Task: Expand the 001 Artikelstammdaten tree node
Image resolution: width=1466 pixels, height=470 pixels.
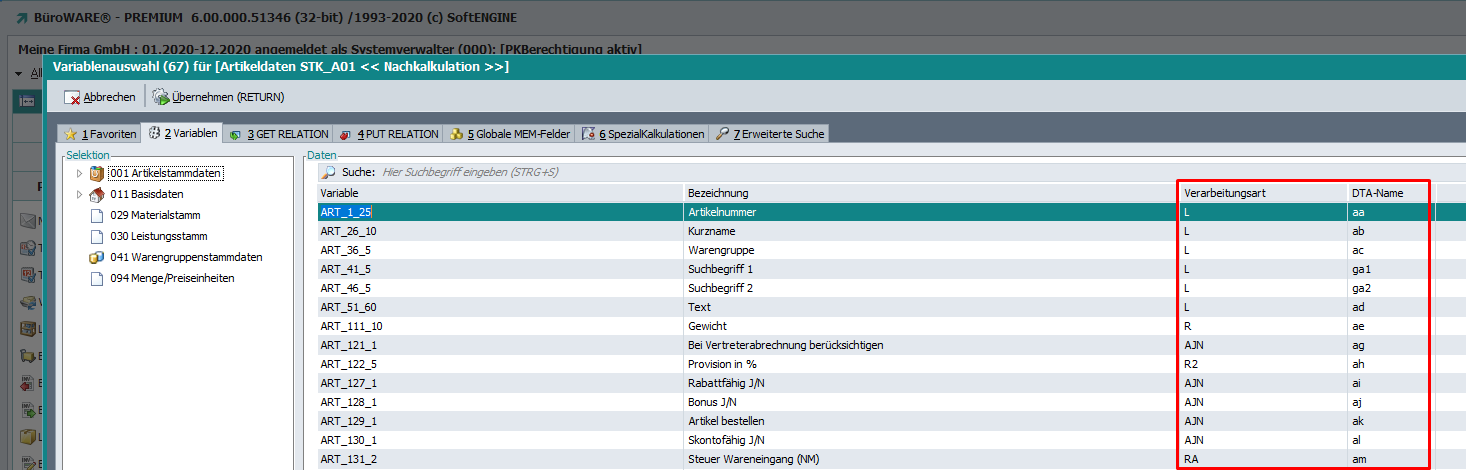Action: point(80,174)
